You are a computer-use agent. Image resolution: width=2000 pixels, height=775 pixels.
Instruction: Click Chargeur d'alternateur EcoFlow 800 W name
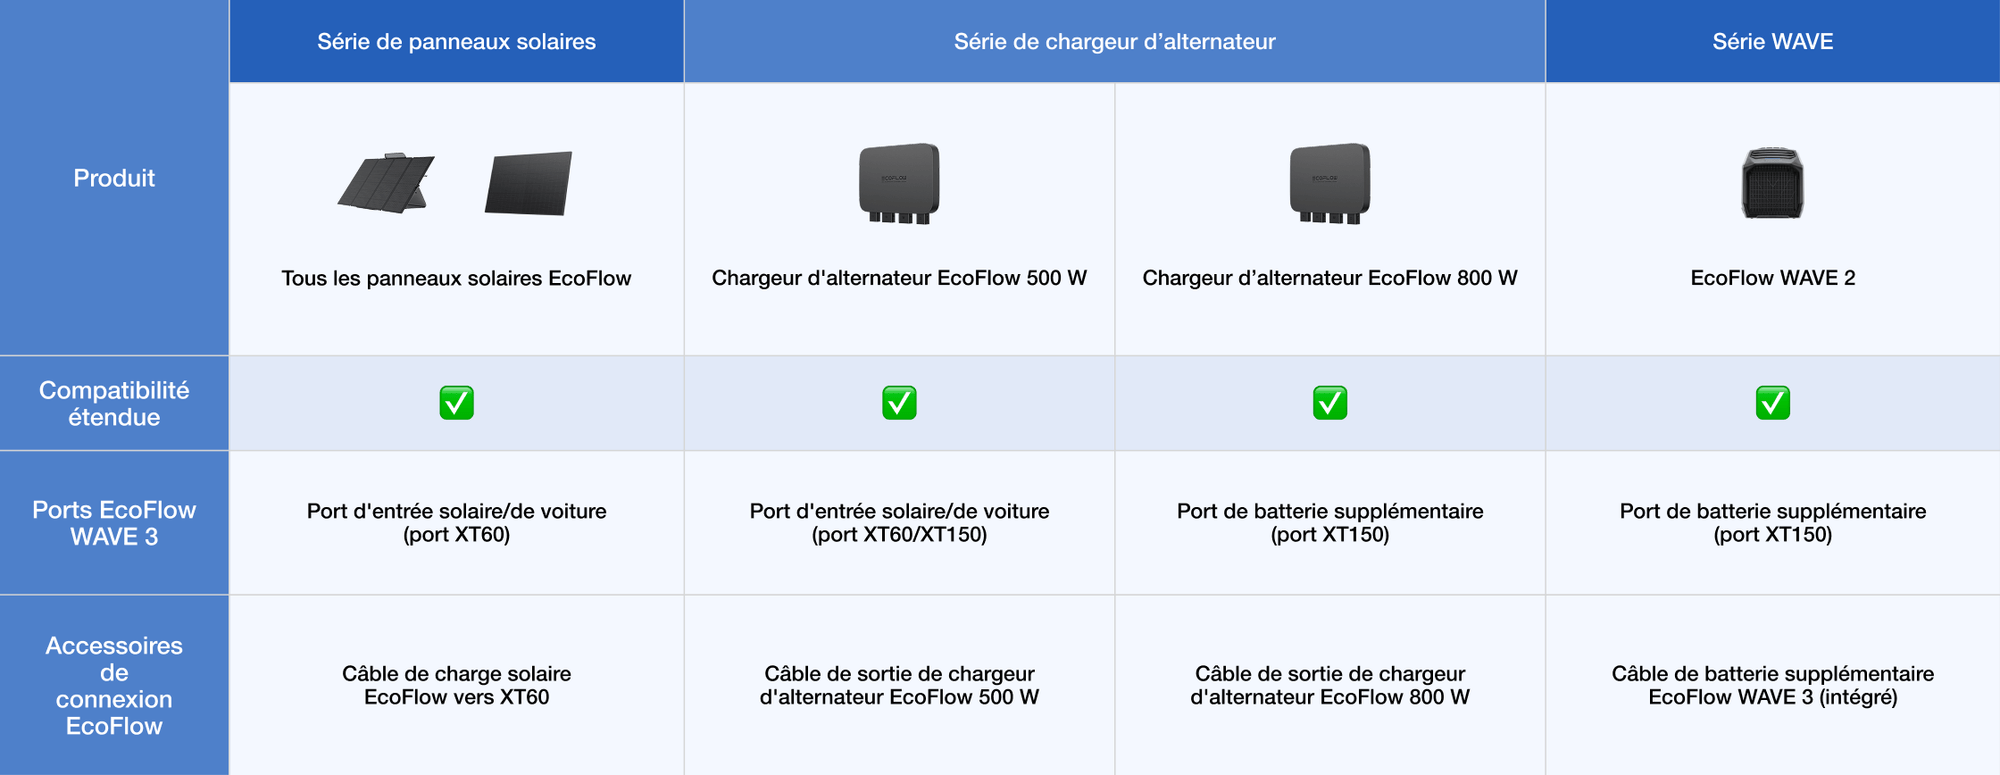1330,278
